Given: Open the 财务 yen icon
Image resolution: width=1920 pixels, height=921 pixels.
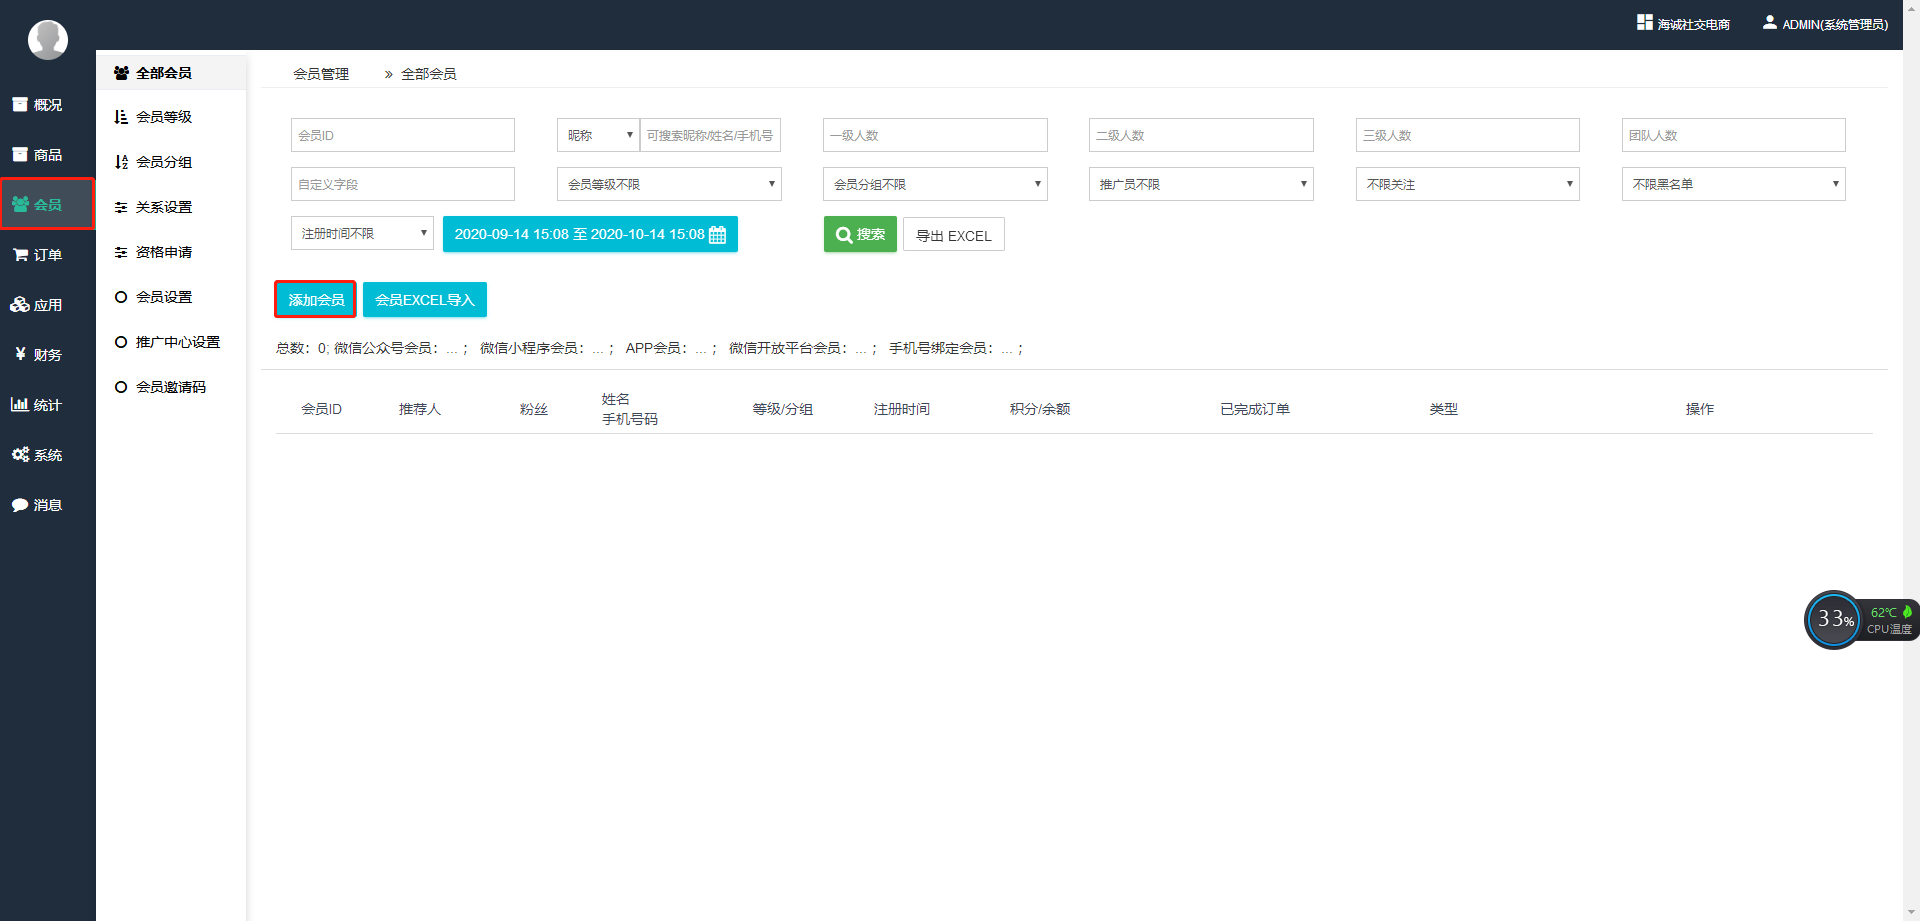Looking at the screenshot, I should click(20, 354).
